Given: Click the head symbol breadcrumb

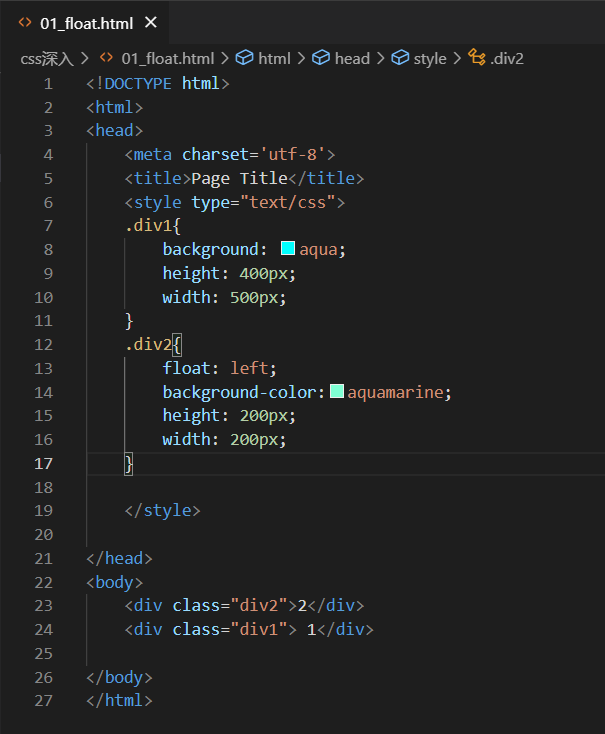Looking at the screenshot, I should (352, 59).
